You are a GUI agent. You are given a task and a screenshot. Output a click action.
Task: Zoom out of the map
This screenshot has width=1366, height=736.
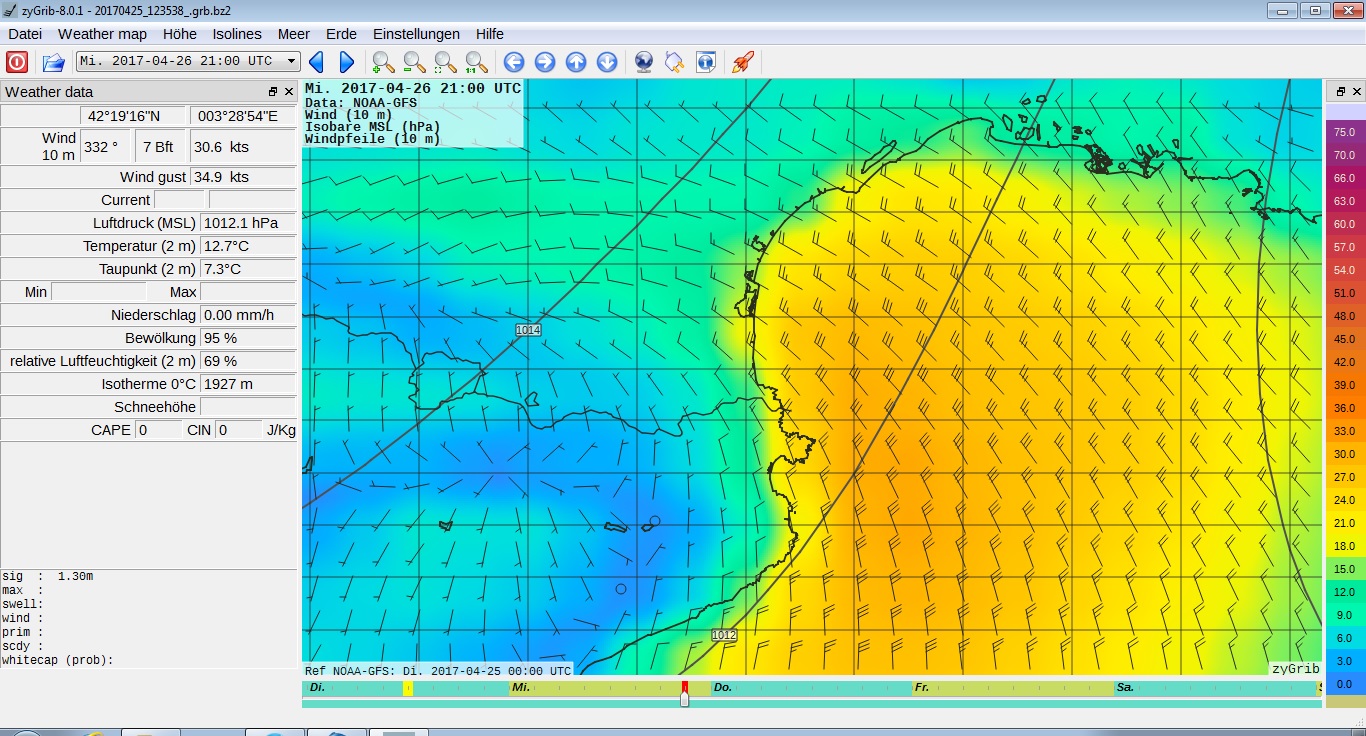(x=414, y=62)
